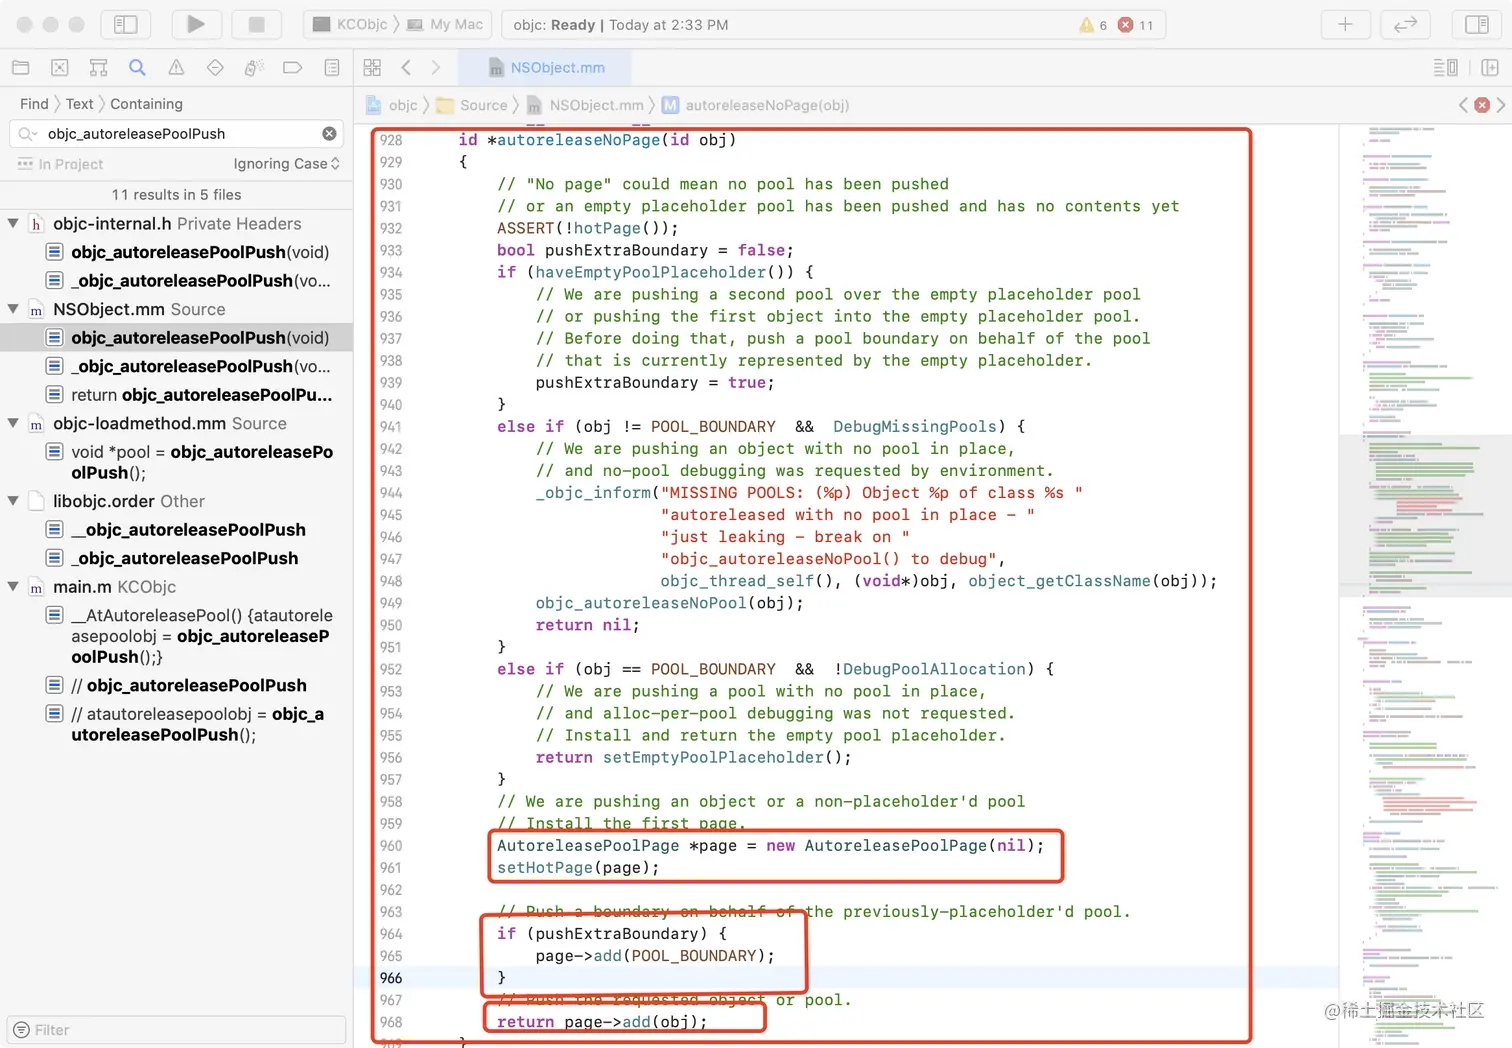
Task: Focus the objc_autoreleasePoolPush search field
Action: [x=178, y=134]
